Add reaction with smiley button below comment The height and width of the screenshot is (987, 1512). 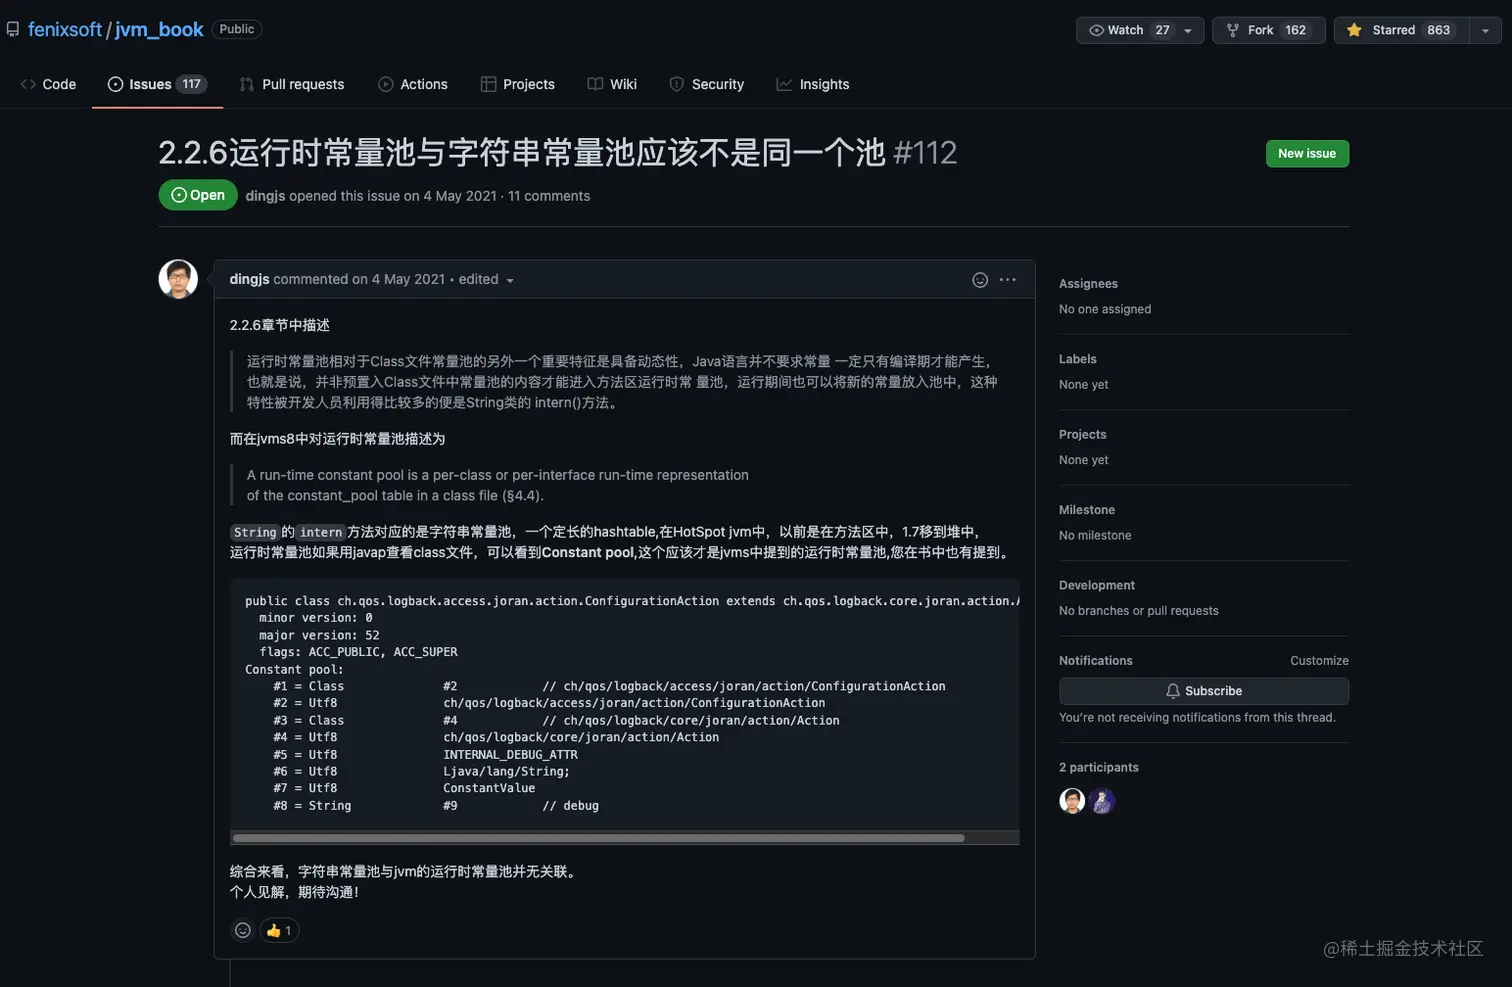243,930
